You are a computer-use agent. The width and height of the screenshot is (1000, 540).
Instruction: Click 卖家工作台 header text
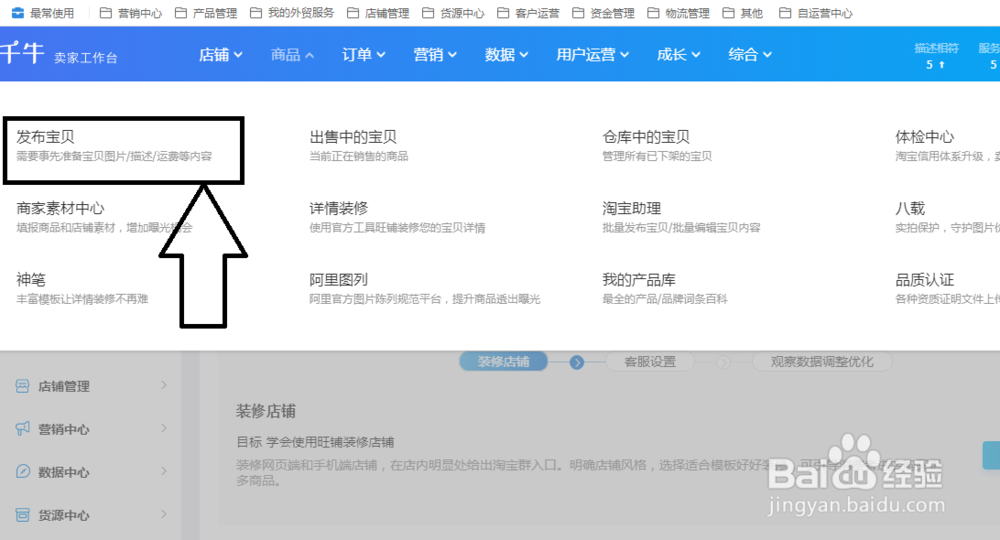click(85, 58)
